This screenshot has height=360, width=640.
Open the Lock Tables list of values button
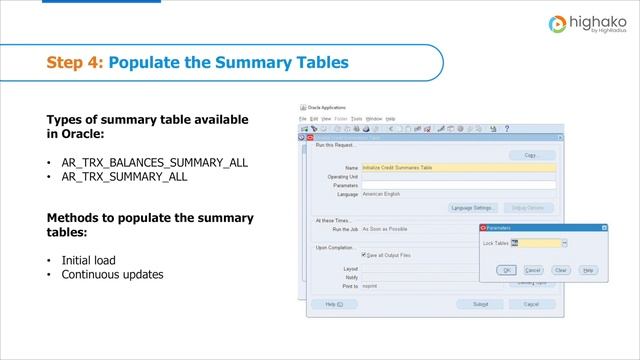tap(564, 243)
